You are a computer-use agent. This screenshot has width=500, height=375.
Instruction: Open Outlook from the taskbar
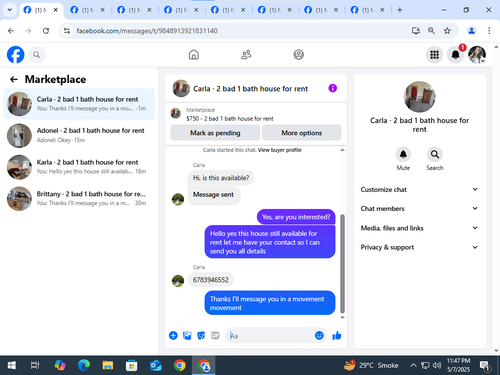coord(156,365)
